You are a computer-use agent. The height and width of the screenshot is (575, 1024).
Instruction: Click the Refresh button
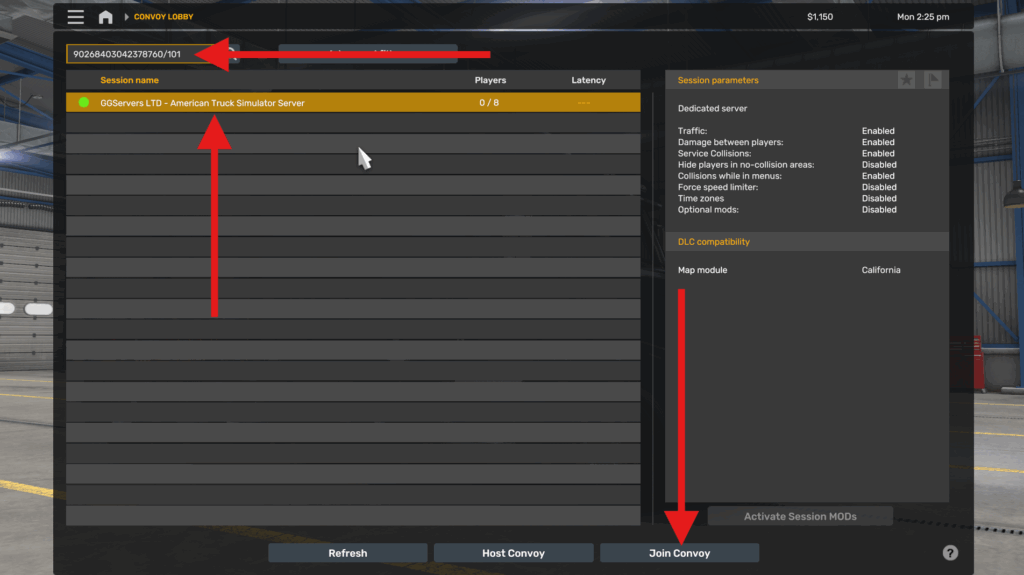tap(348, 553)
